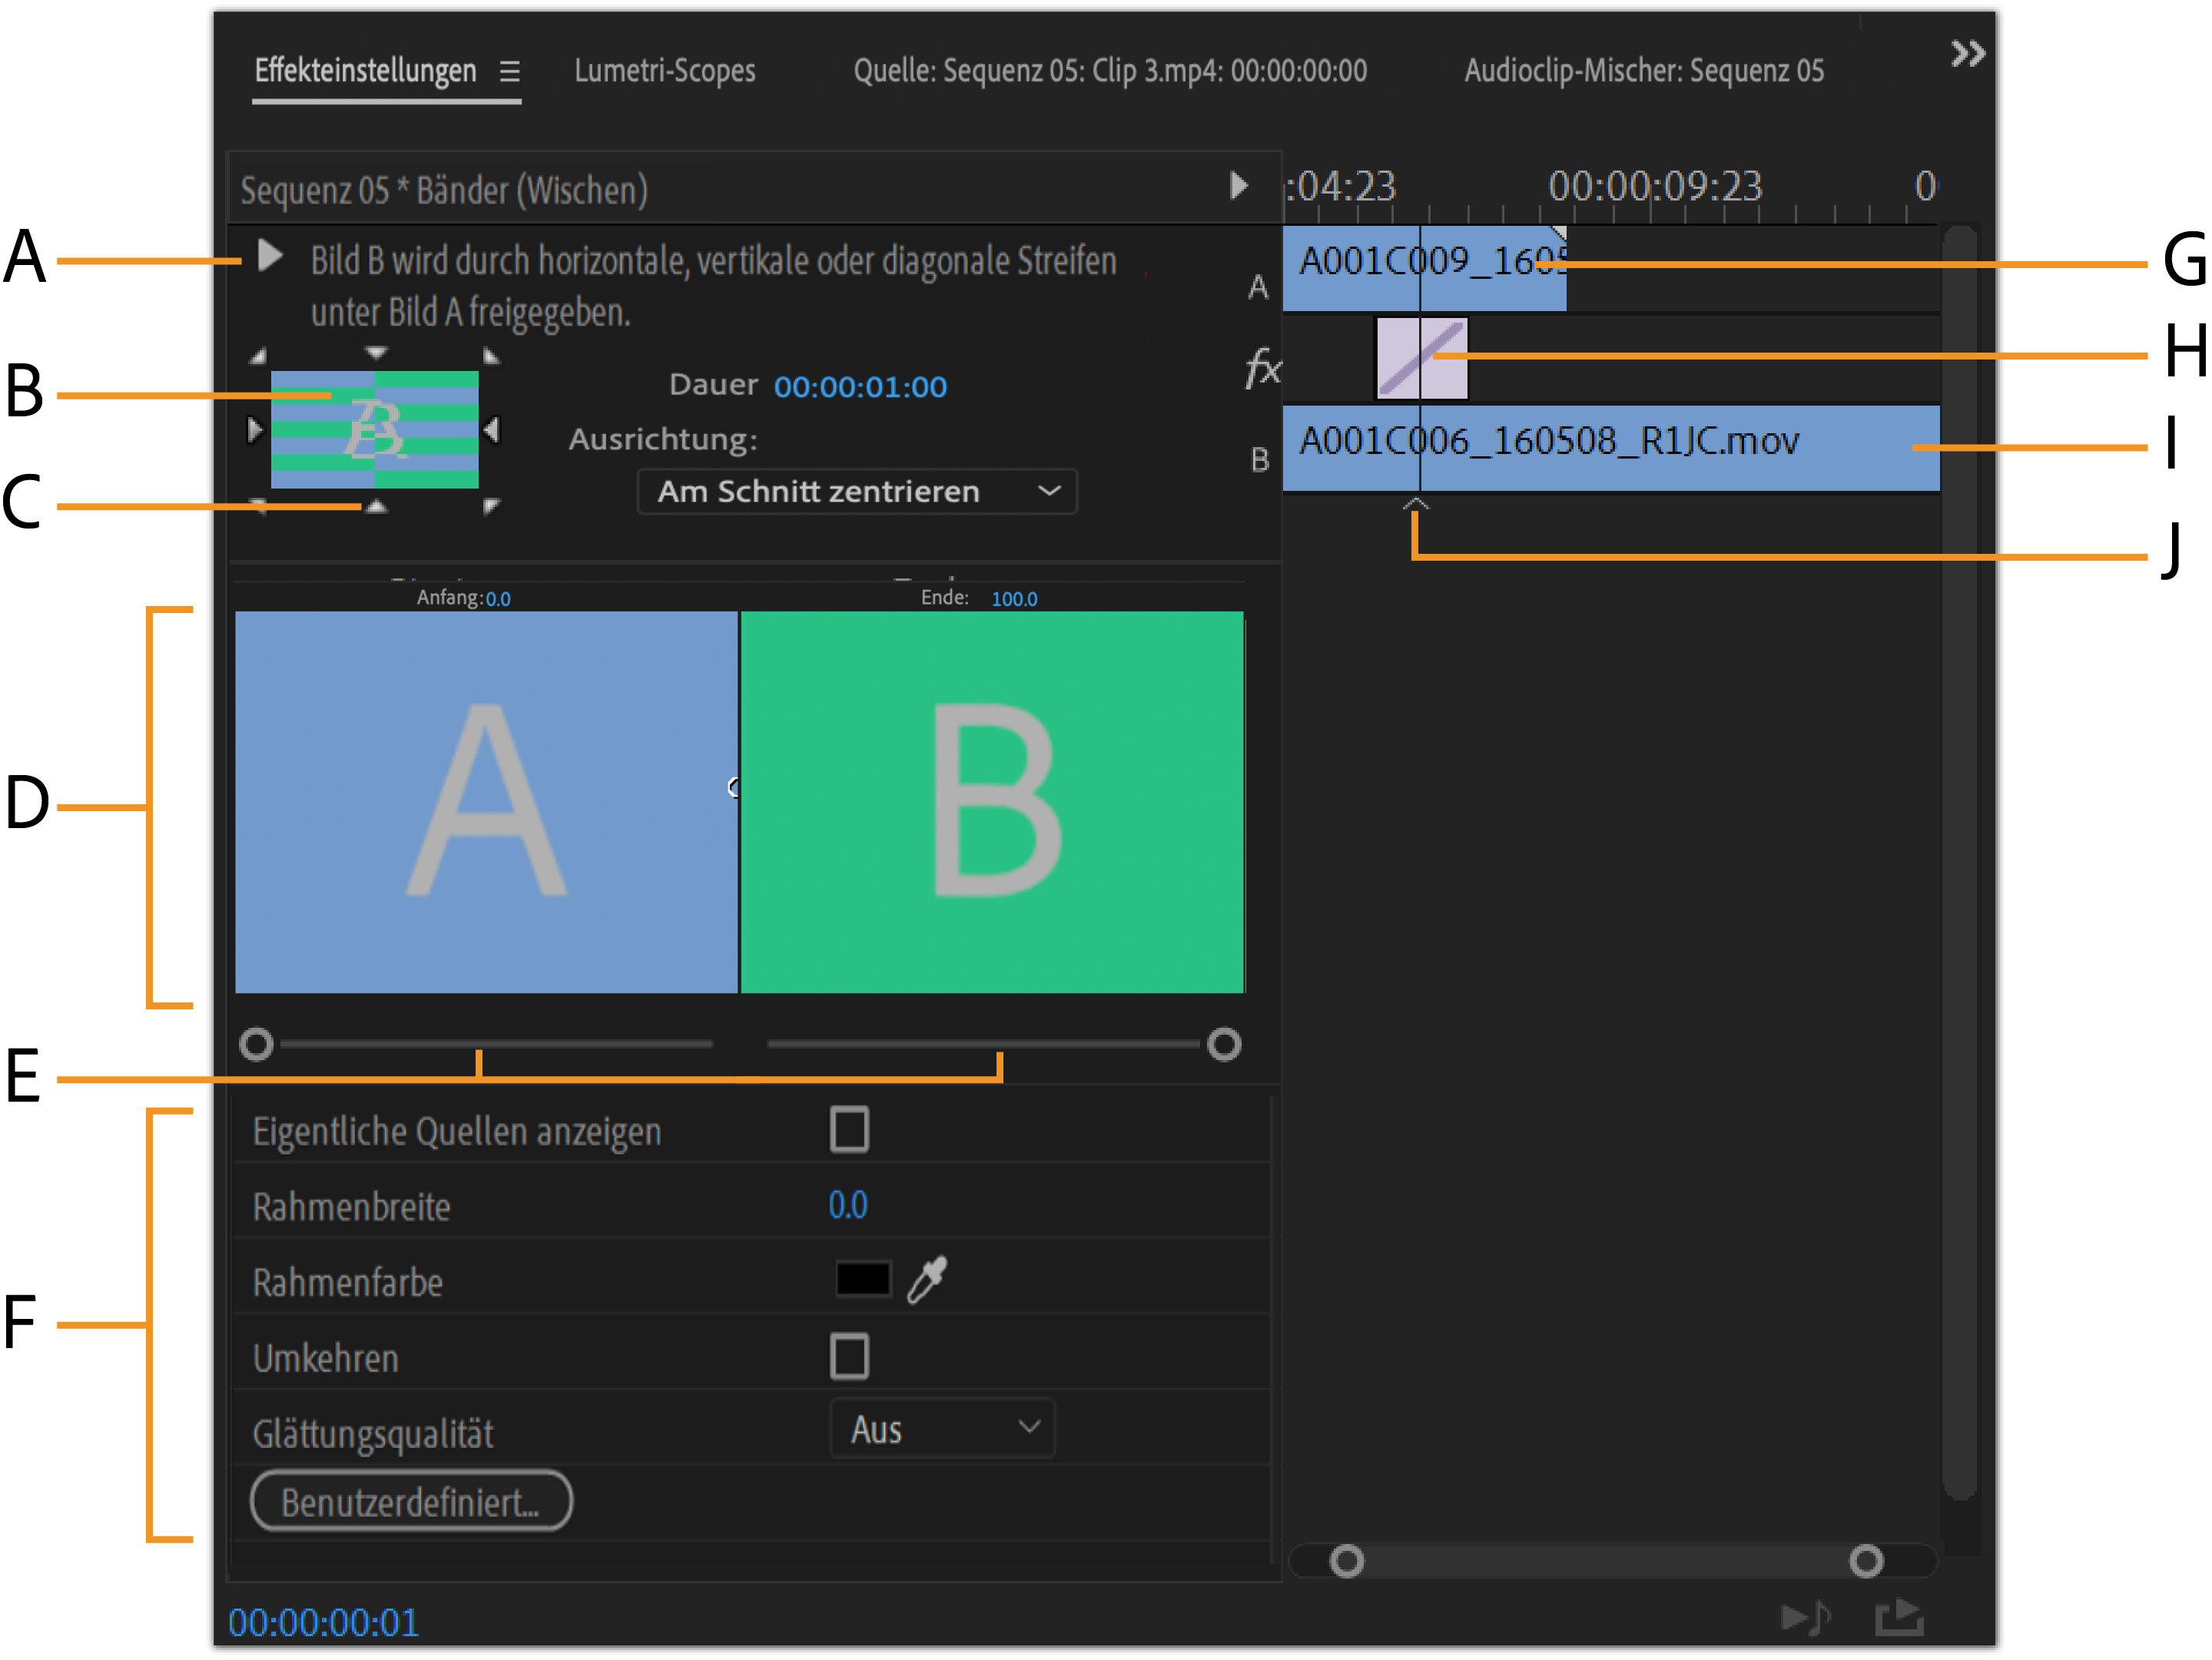Play the transition preview
The height and width of the screenshot is (1660, 2212).
(x=269, y=256)
